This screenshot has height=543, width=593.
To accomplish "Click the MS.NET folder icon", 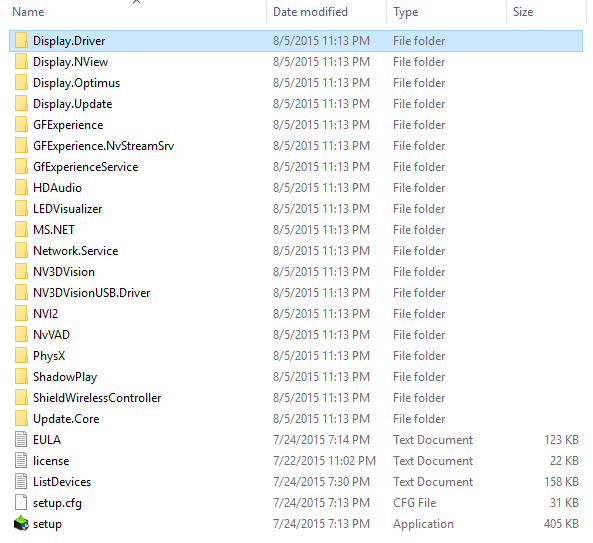I will [x=21, y=229].
